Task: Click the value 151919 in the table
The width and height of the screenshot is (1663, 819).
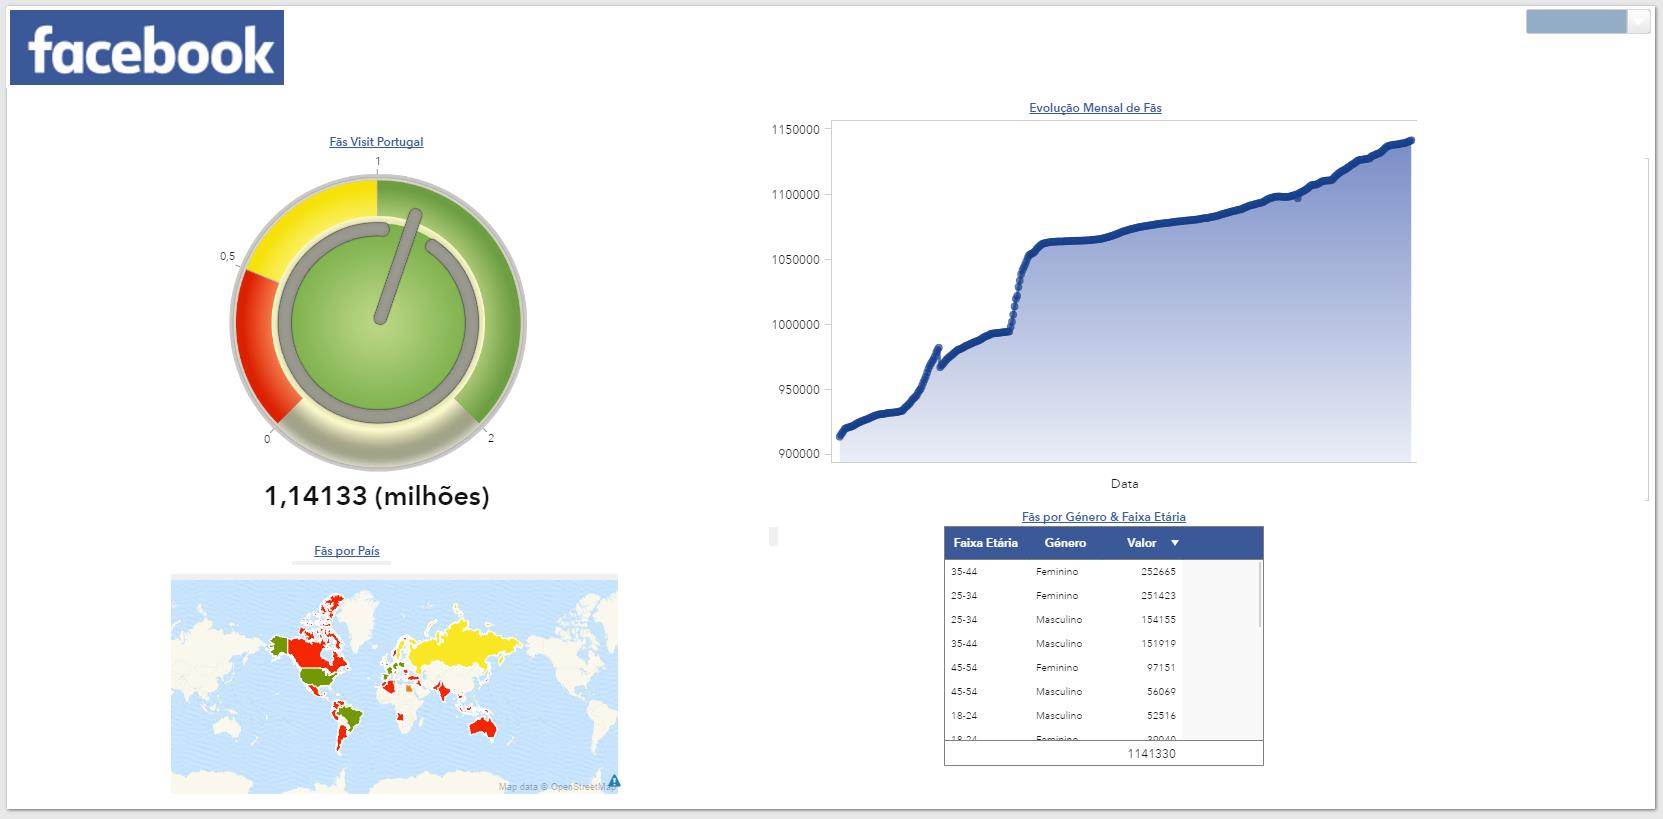Action: tap(1158, 644)
